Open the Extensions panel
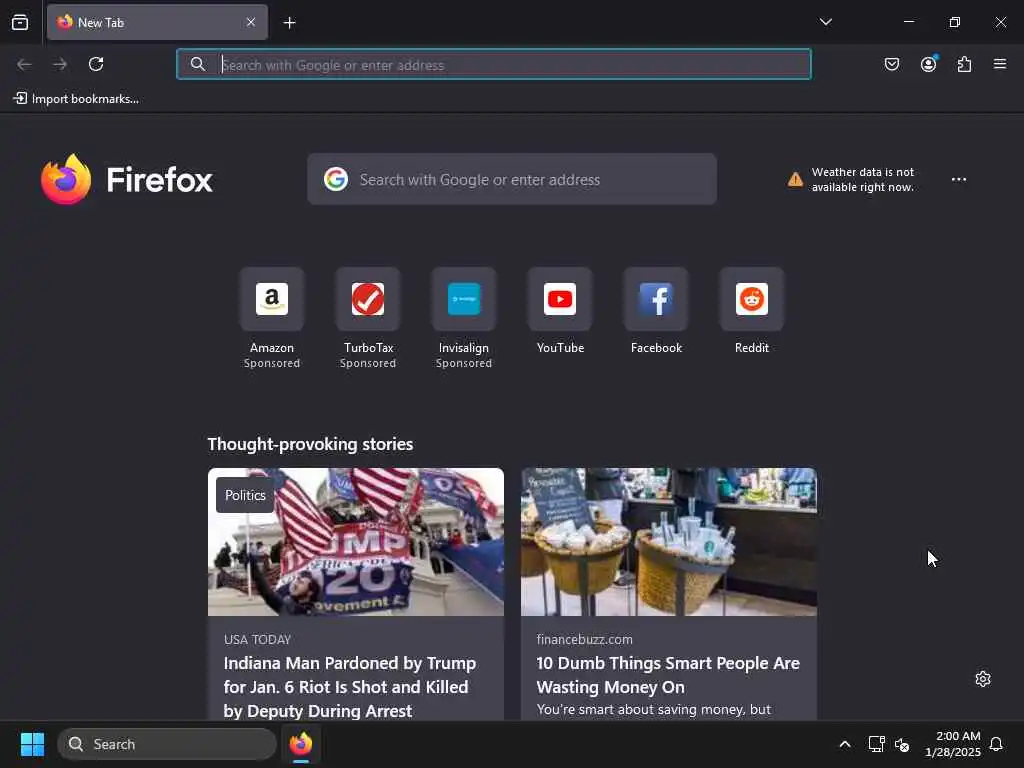This screenshot has height=768, width=1024. [x=964, y=64]
